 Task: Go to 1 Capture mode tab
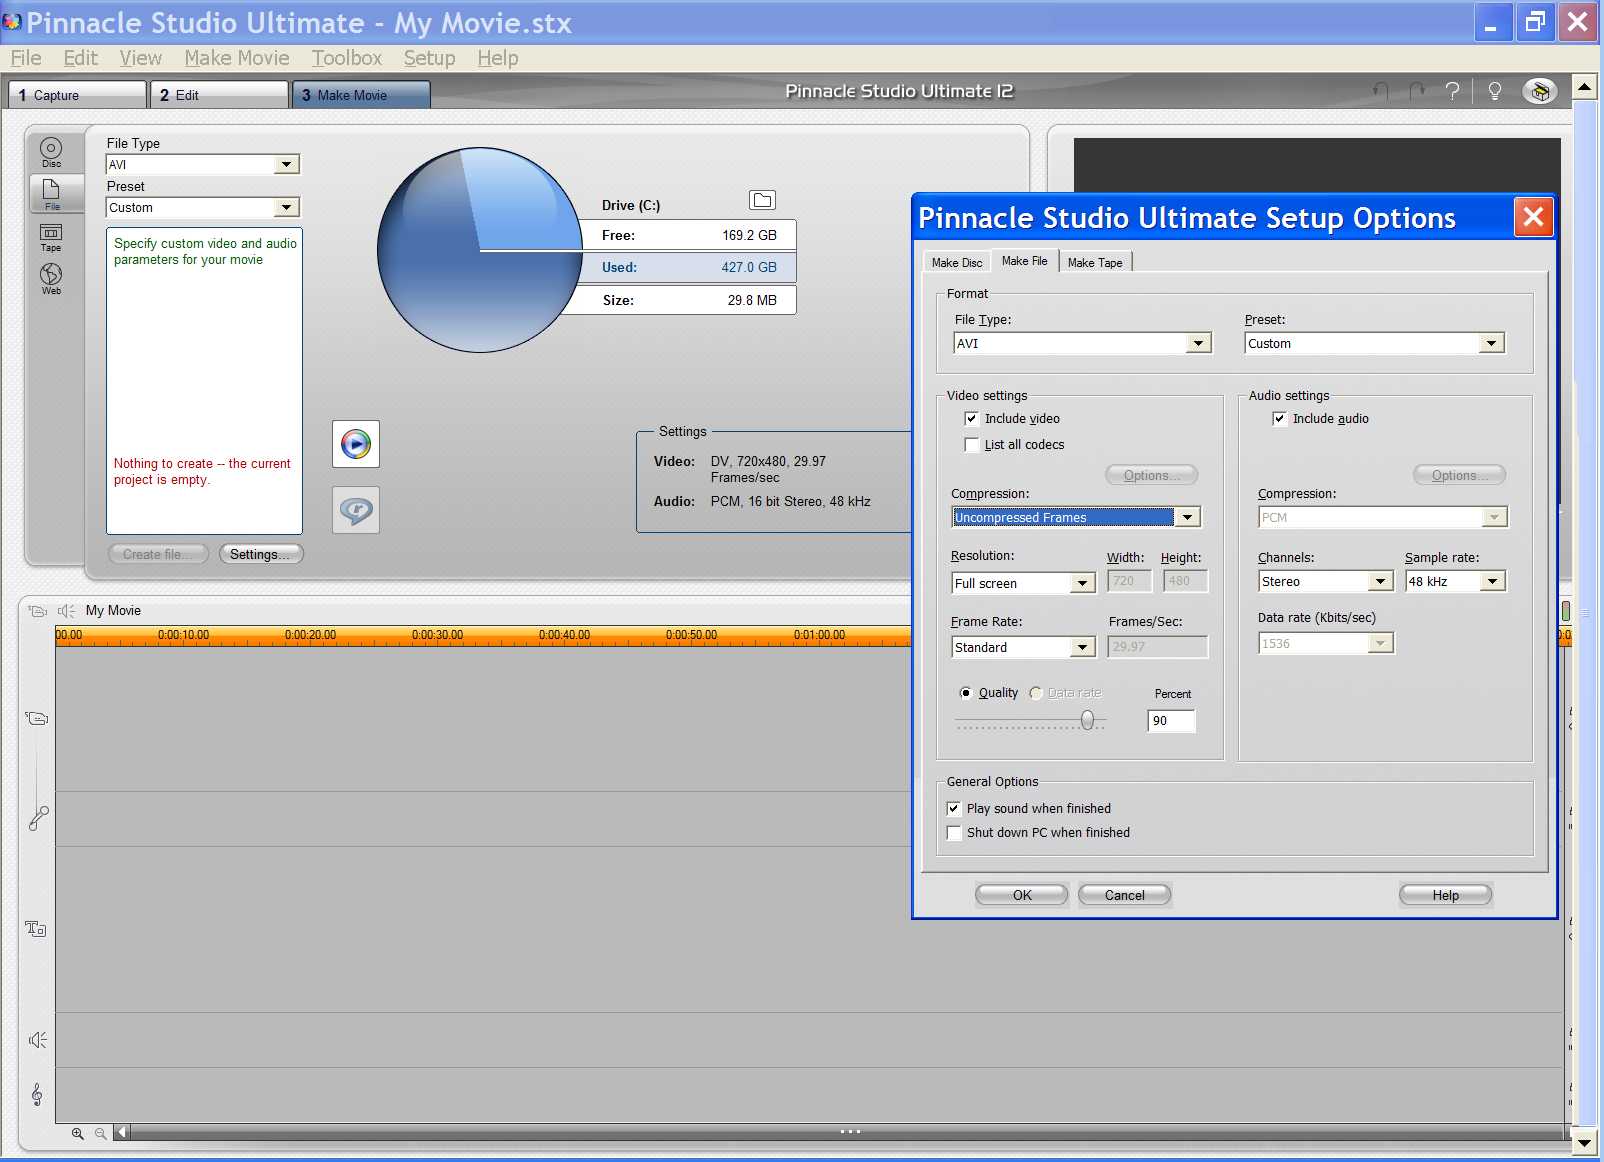point(78,95)
